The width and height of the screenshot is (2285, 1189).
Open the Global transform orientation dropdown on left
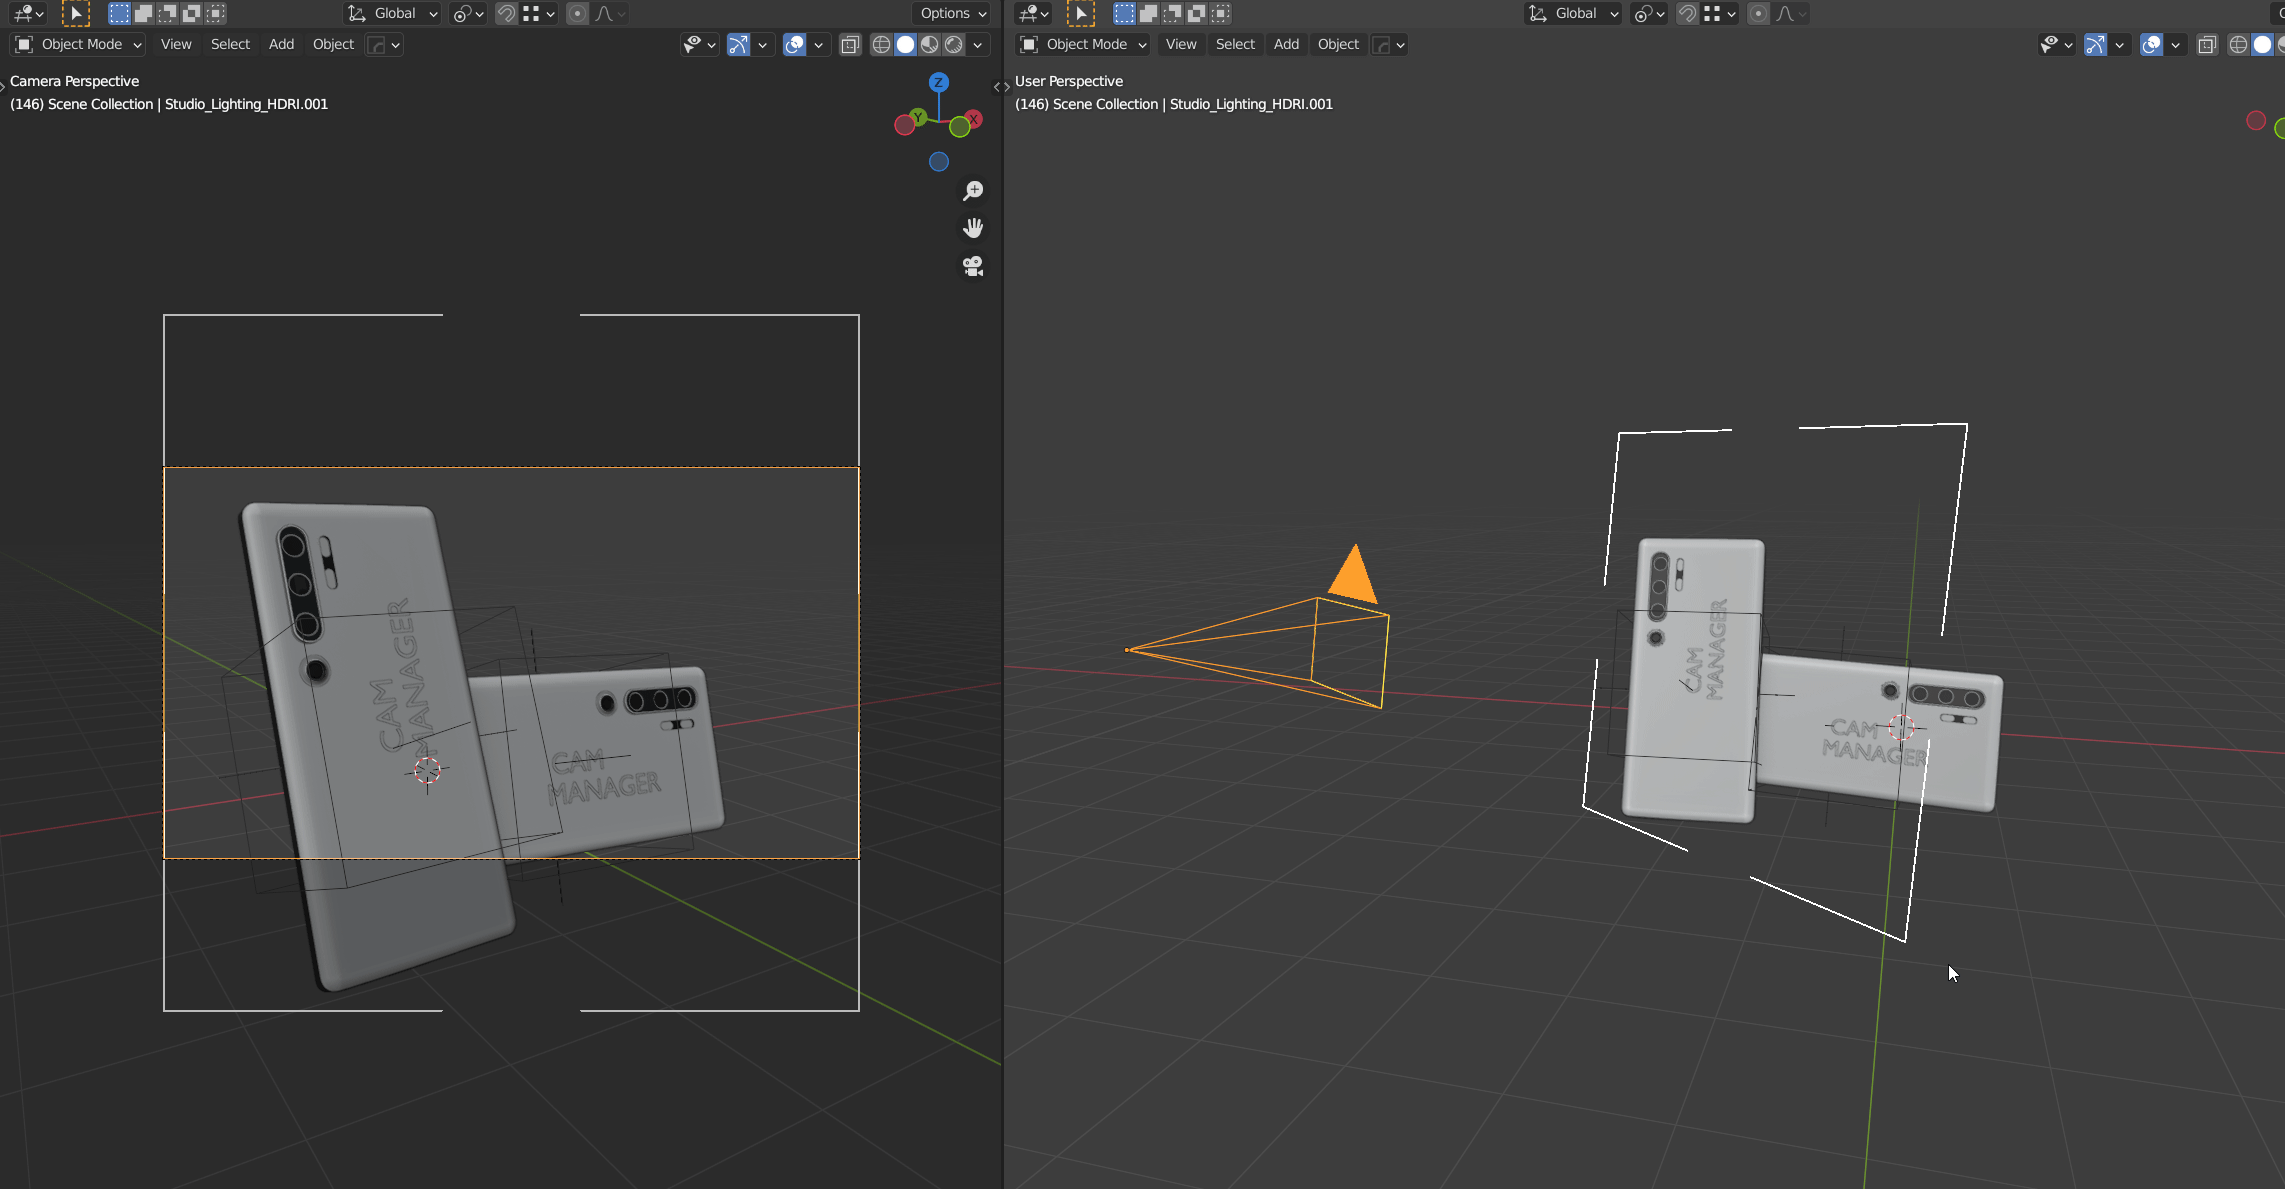click(393, 13)
